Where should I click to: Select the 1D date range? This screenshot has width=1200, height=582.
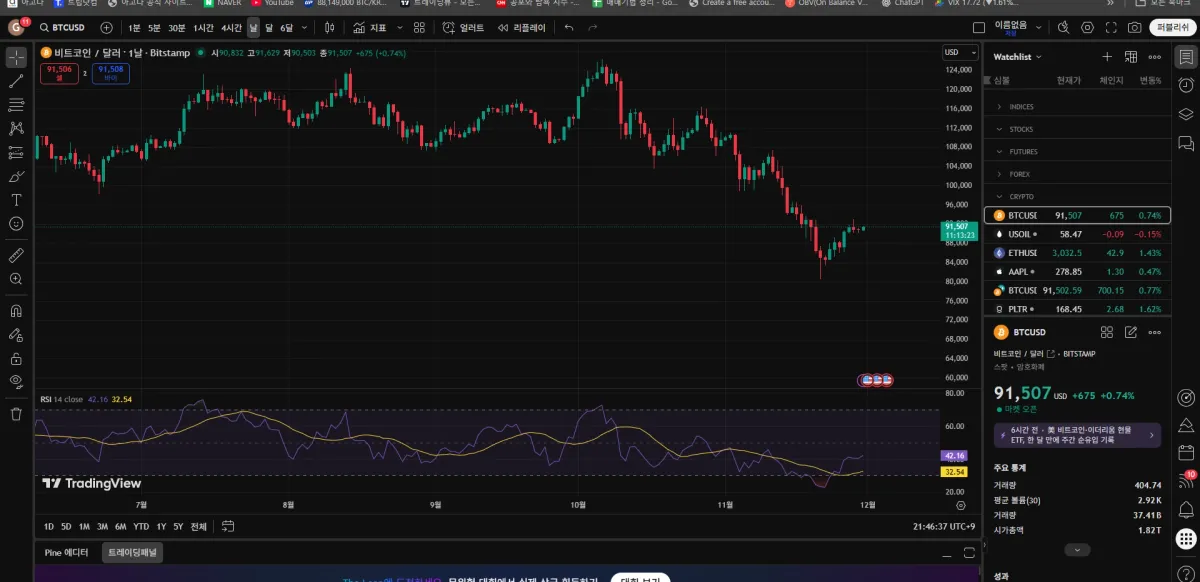[49, 526]
